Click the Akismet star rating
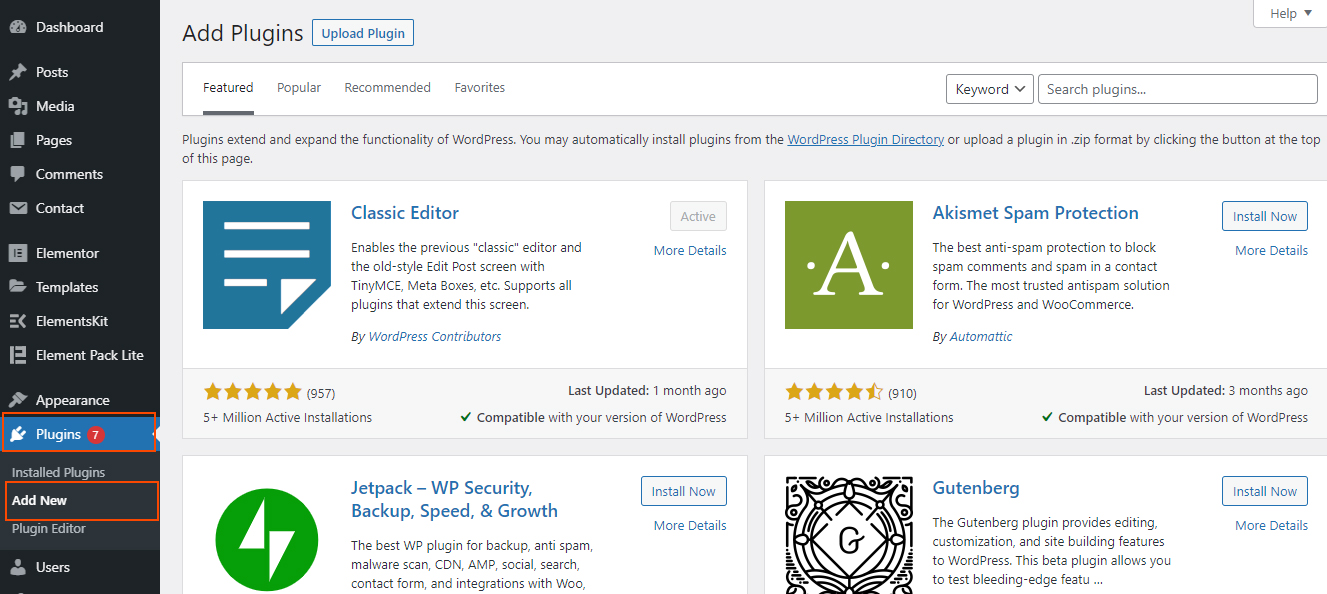The height and width of the screenshot is (594, 1327). [834, 392]
